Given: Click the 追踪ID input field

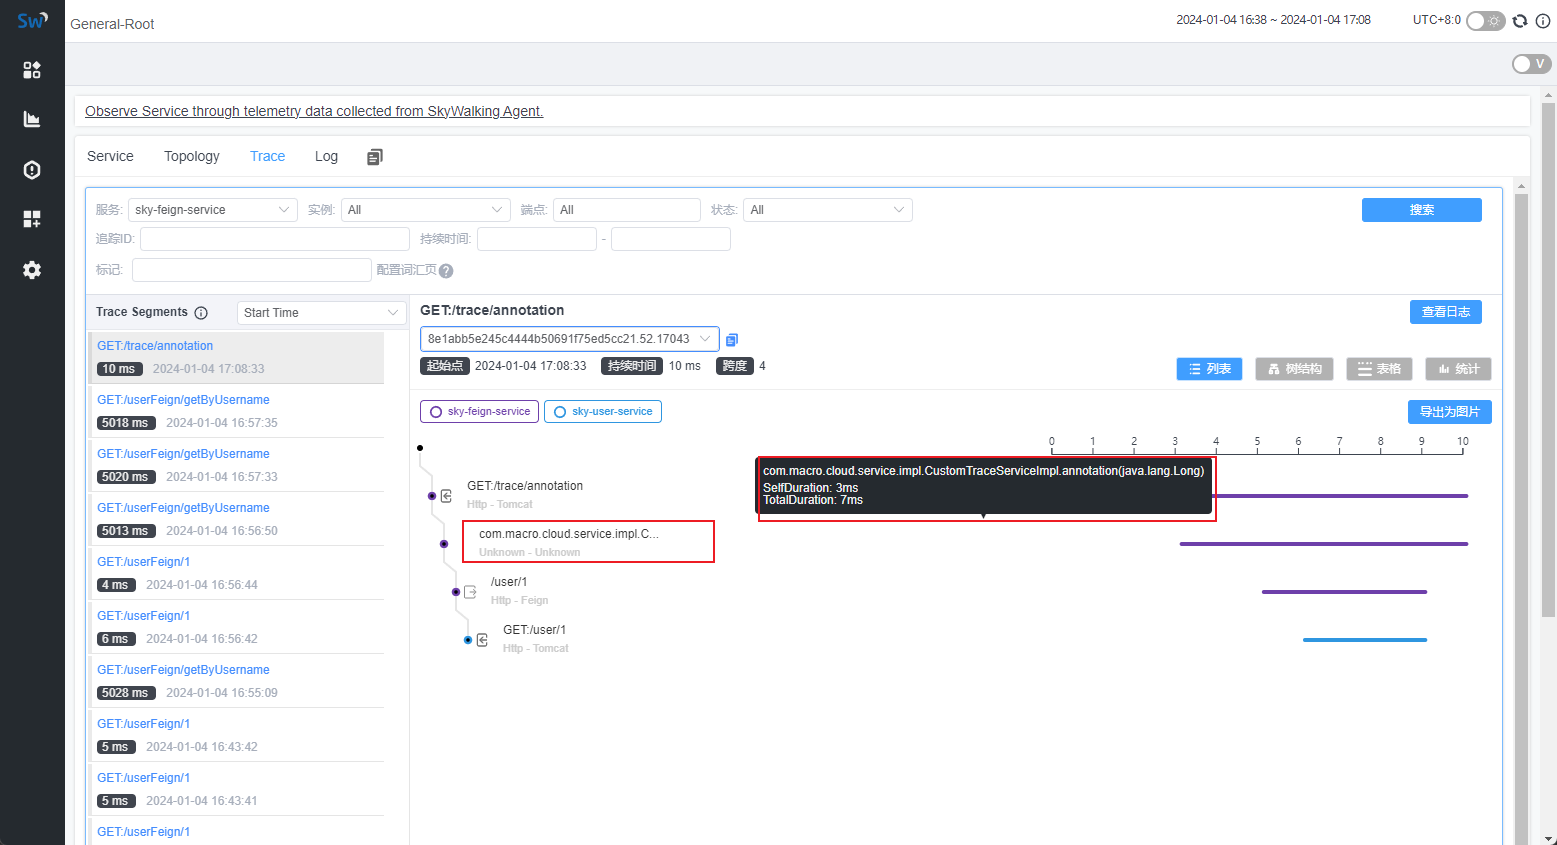Looking at the screenshot, I should (x=274, y=239).
